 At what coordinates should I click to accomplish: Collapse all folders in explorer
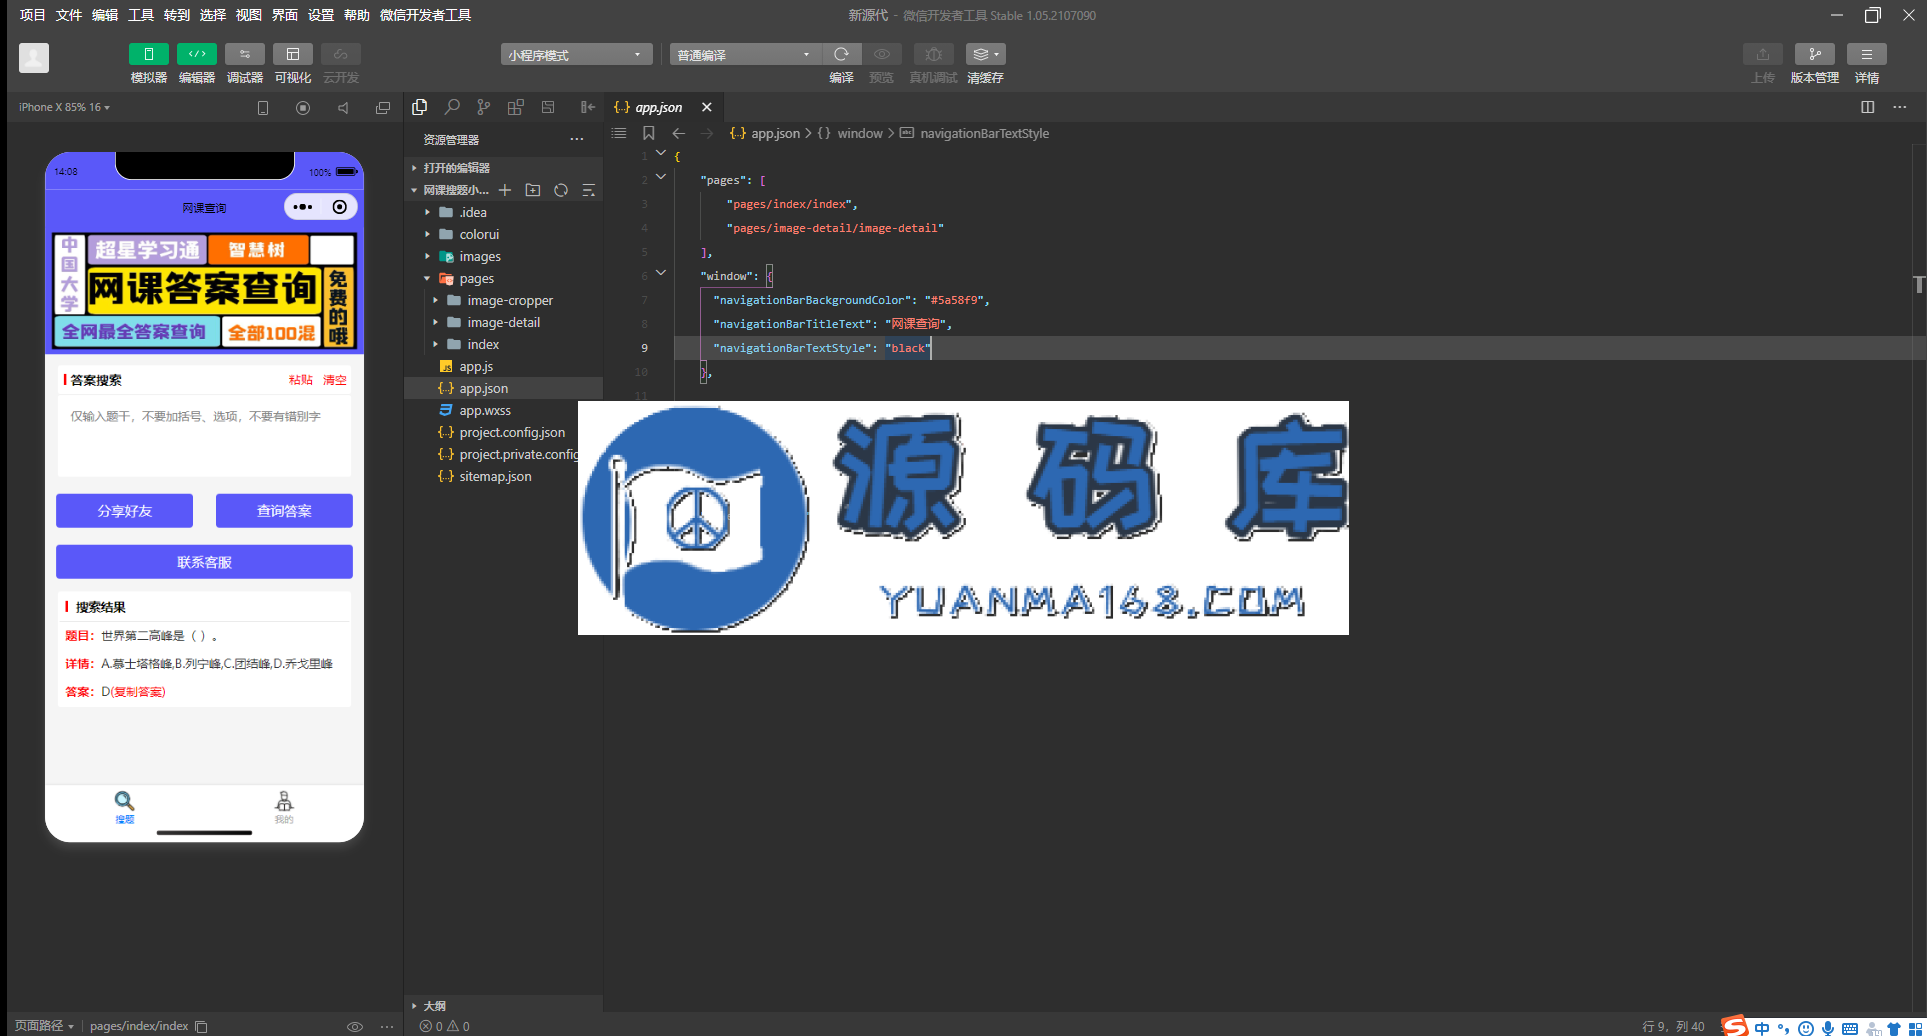pyautogui.click(x=589, y=190)
